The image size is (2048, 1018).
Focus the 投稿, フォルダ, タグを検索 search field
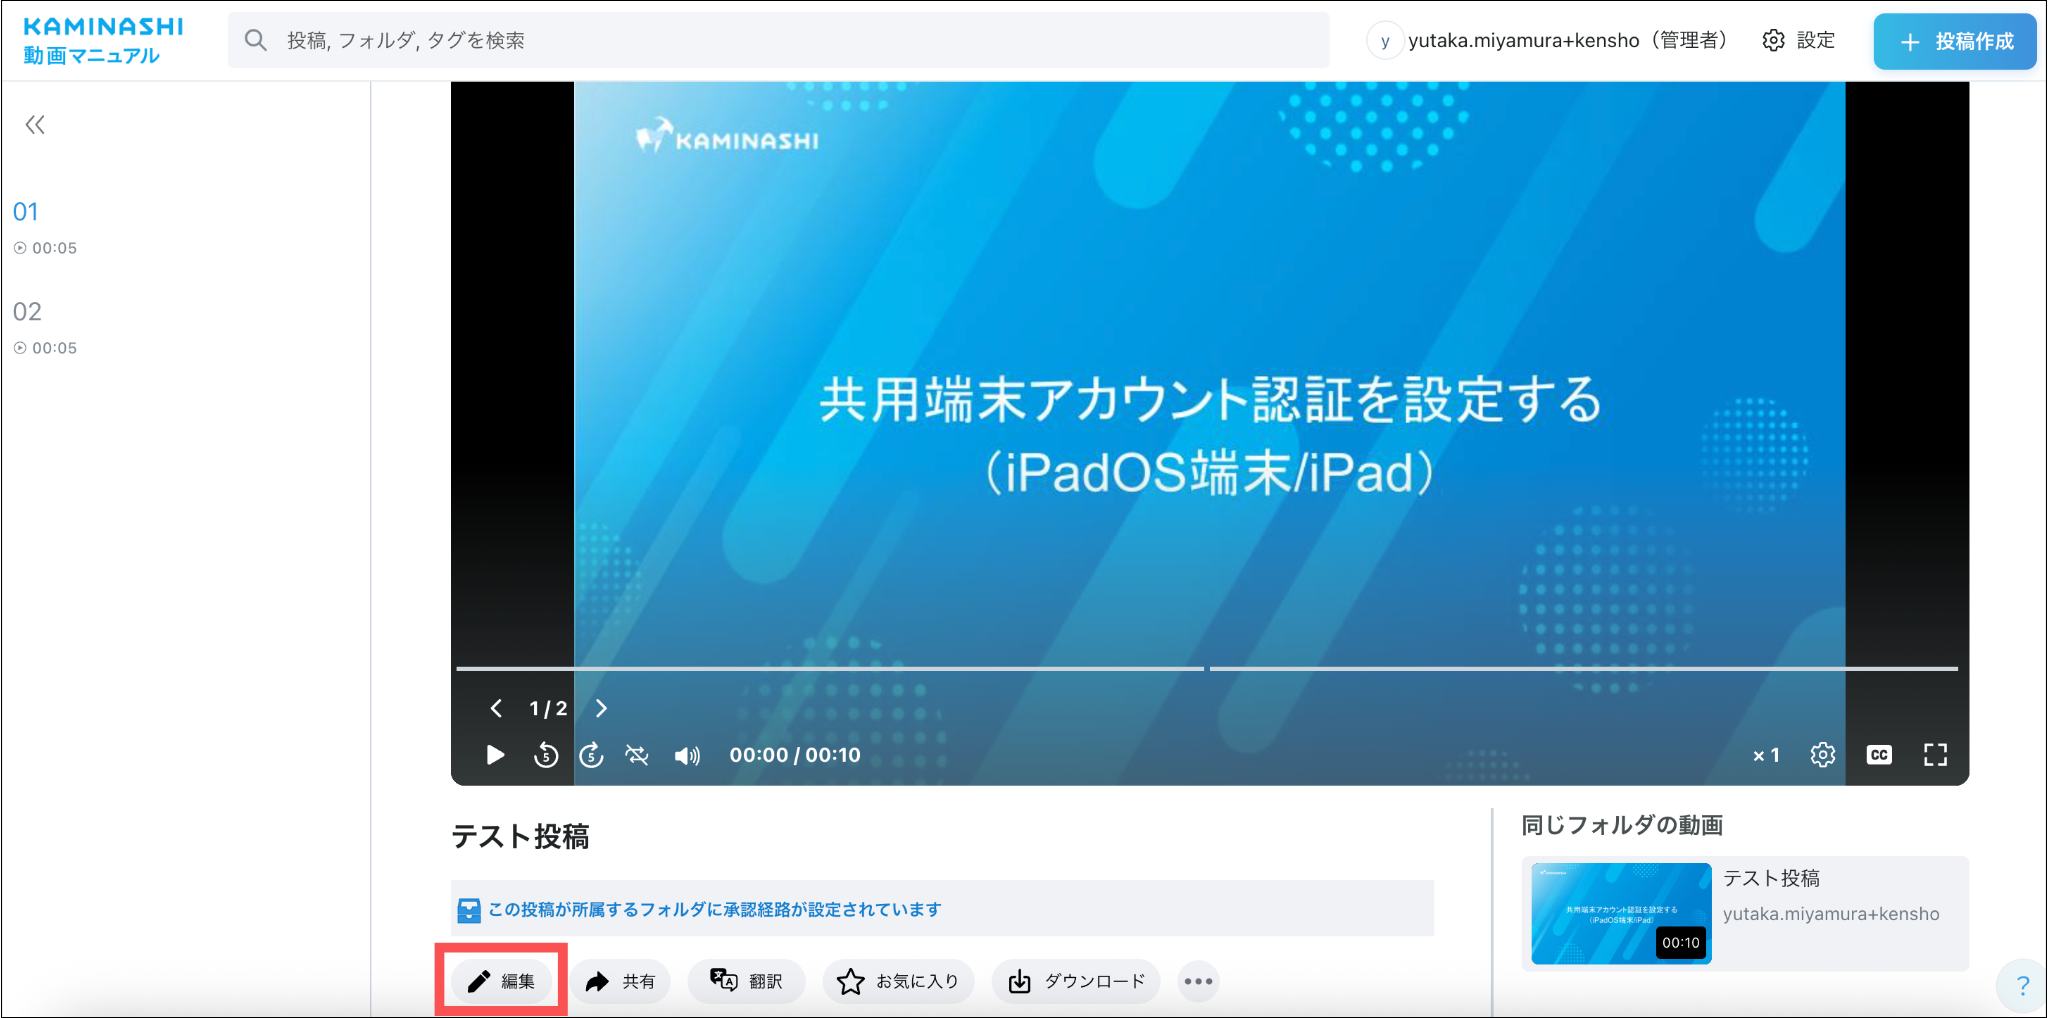click(x=779, y=41)
